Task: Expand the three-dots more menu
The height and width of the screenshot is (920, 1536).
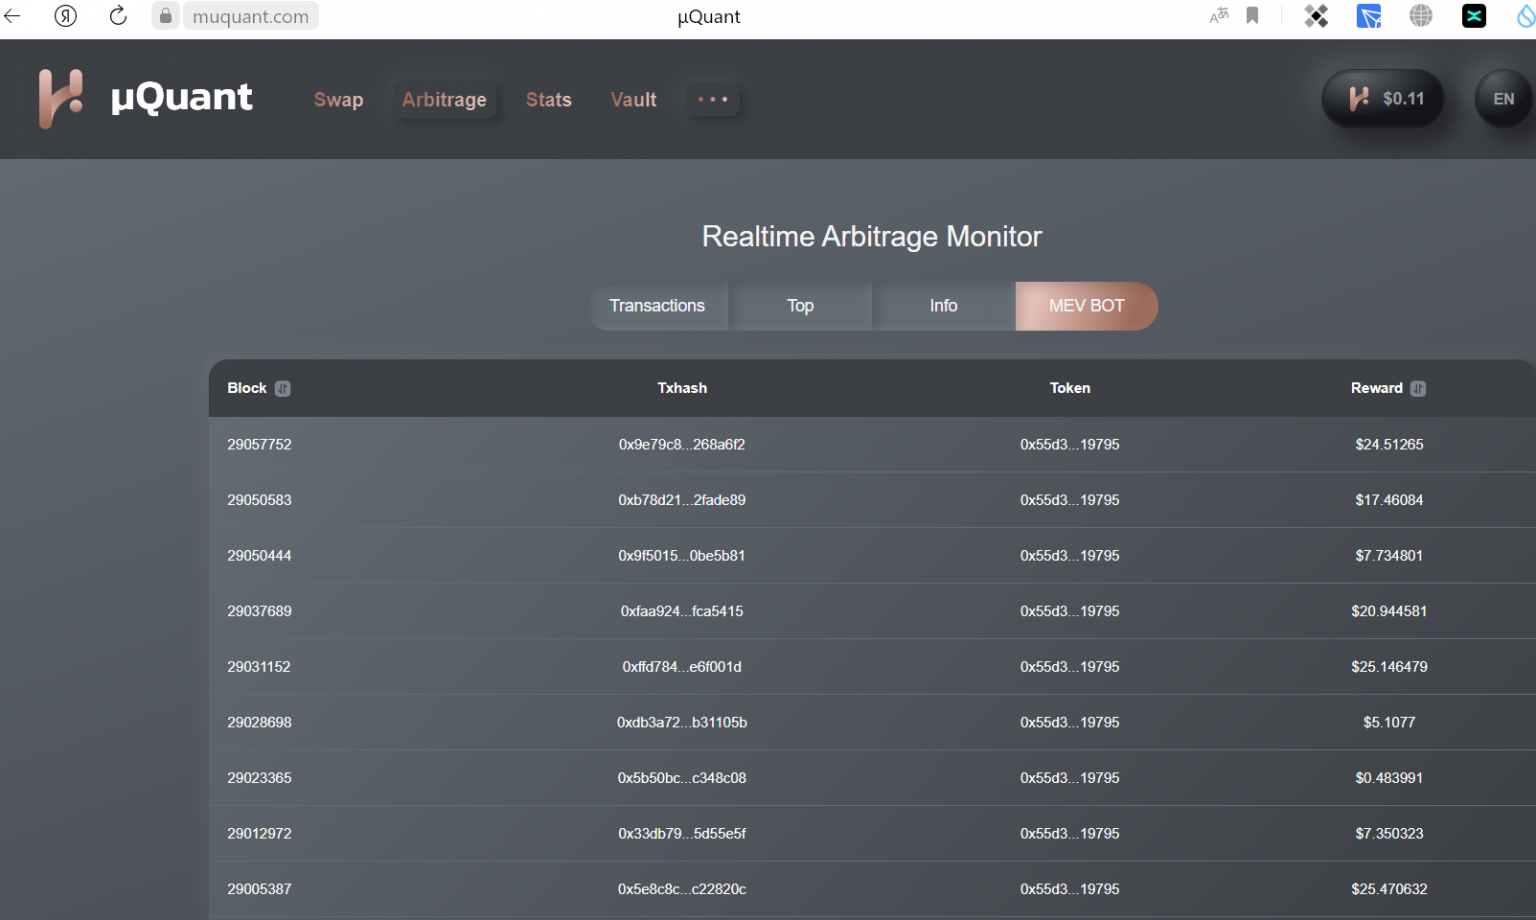Action: click(713, 99)
